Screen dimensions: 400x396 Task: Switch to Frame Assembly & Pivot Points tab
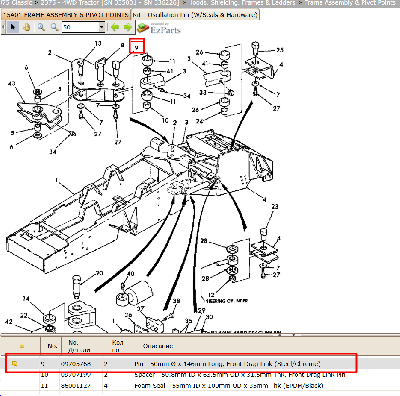67,15
